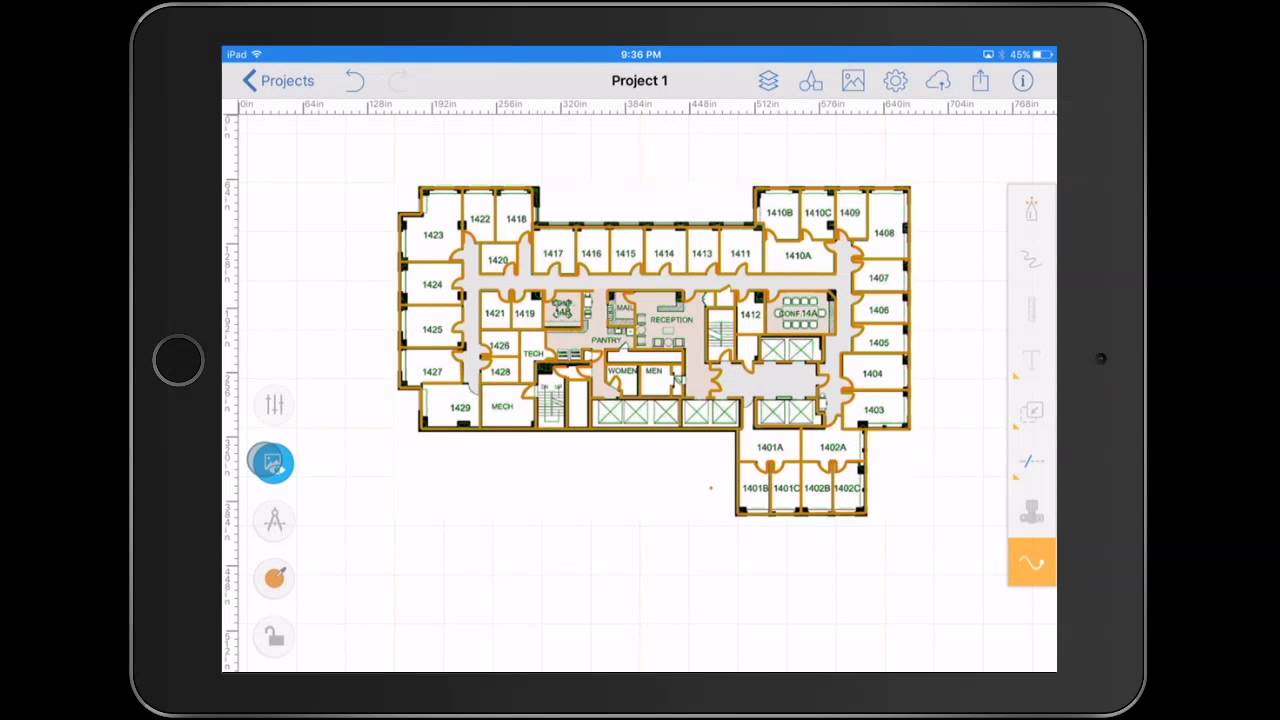Viewport: 1280px width, 720px height.
Task: Select room 1401A on floor plan
Action: [x=770, y=448]
